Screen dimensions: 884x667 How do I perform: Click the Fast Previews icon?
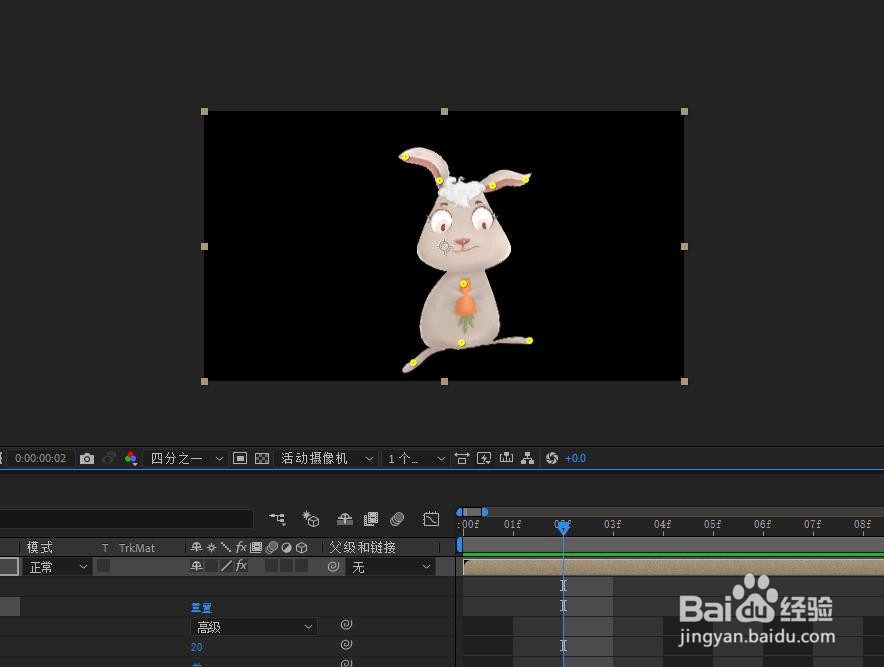484,458
